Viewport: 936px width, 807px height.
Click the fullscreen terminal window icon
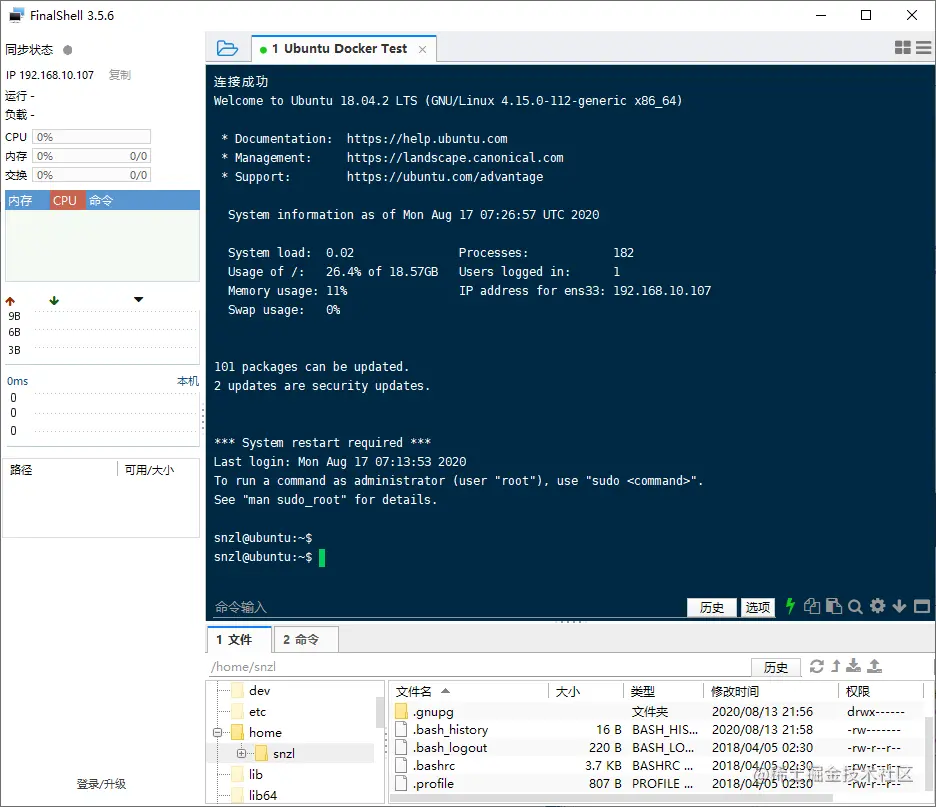point(922,606)
